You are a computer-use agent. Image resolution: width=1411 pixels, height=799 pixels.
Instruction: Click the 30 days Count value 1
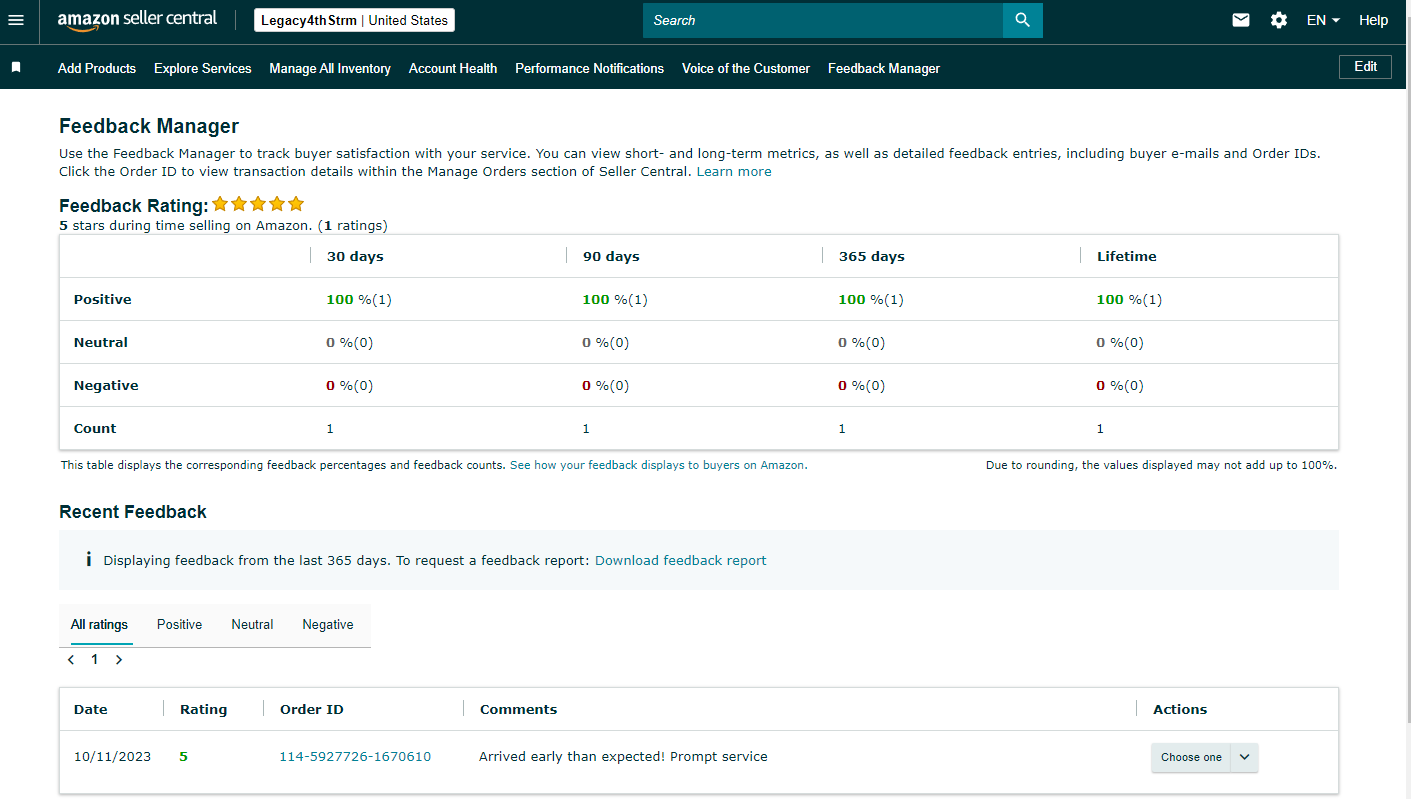[x=330, y=428]
